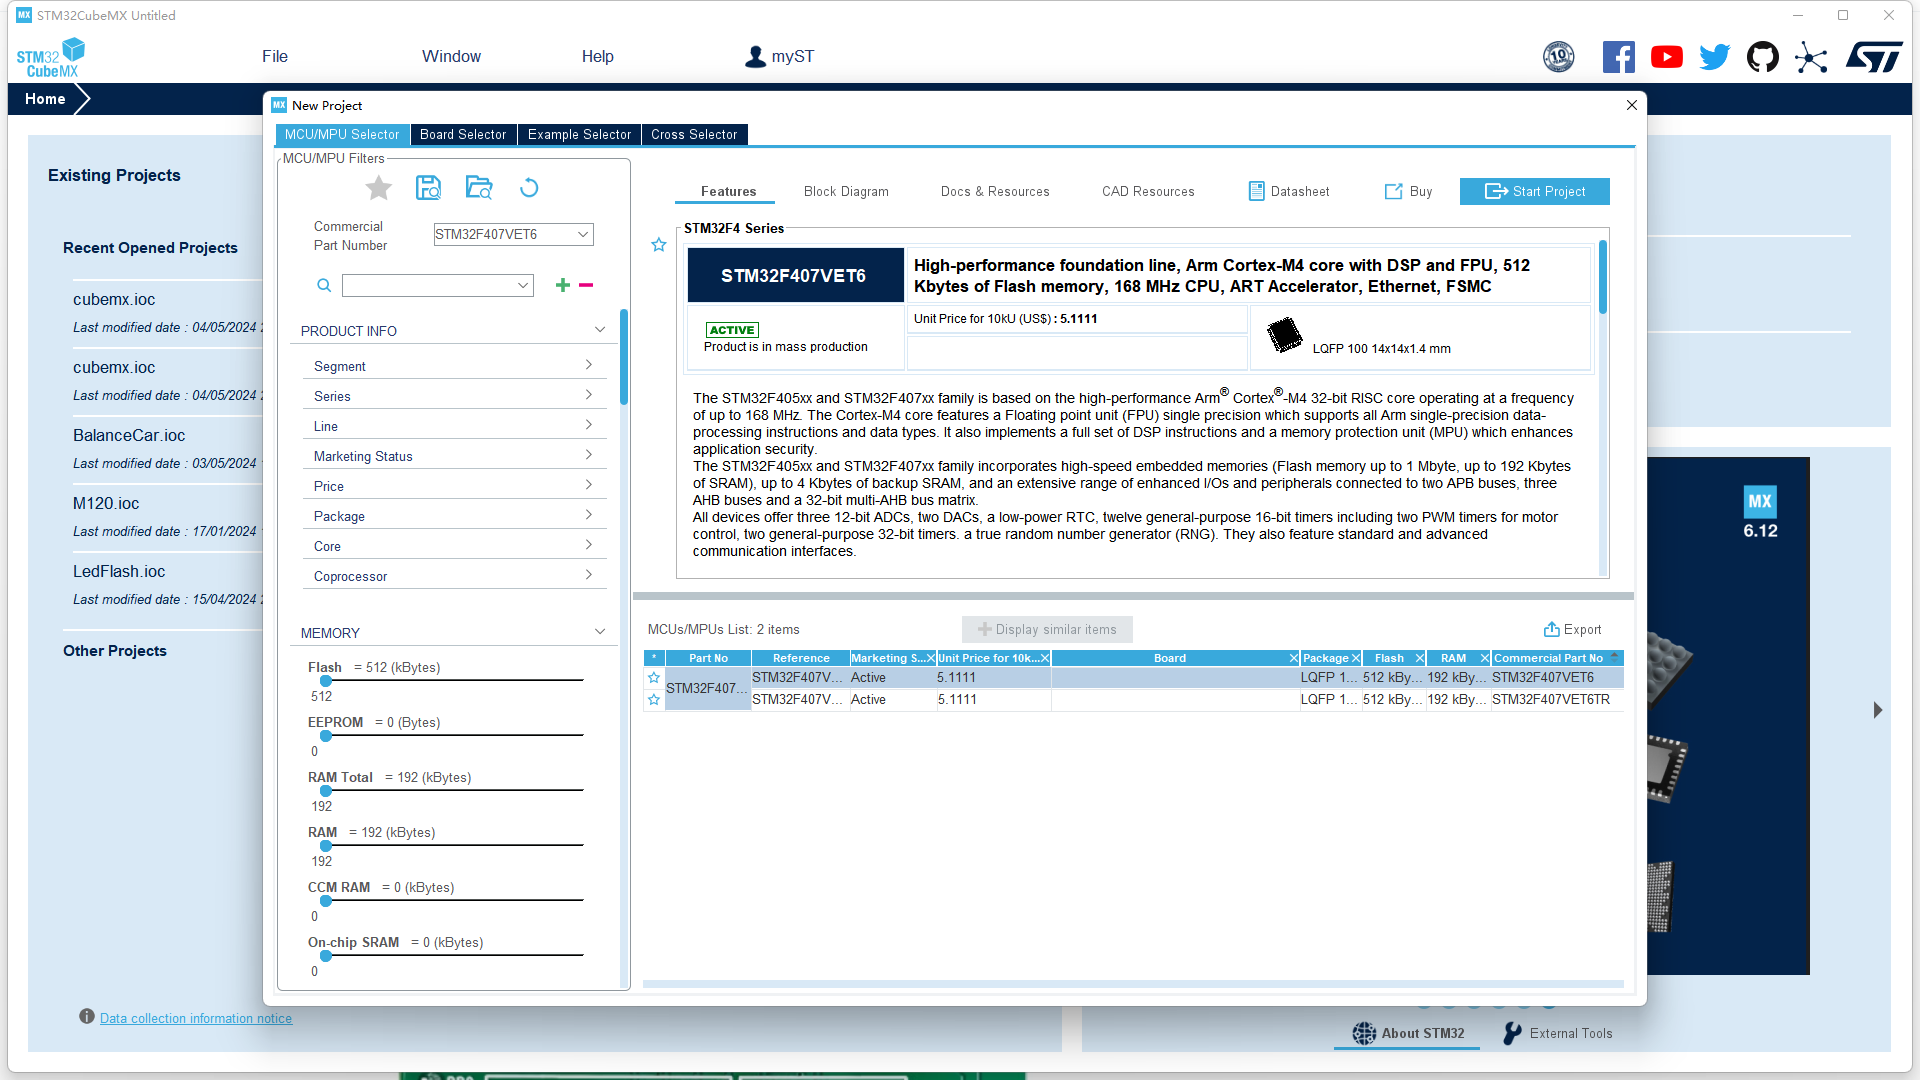This screenshot has width=1920, height=1080.
Task: Open the Block Diagram tab
Action: point(846,192)
